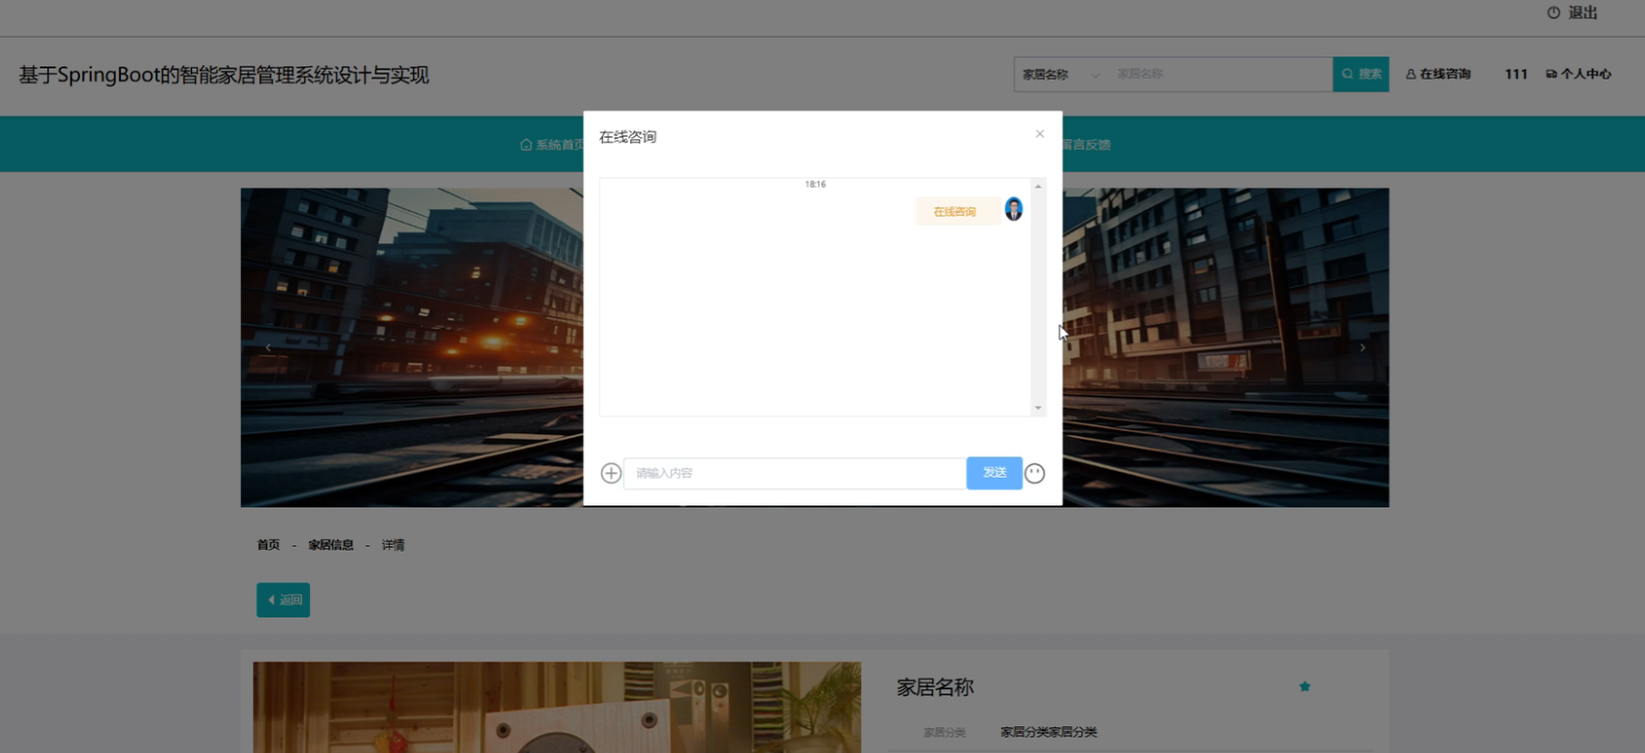Click the plus attachment icon in chat
1645x753 pixels.
pos(611,473)
